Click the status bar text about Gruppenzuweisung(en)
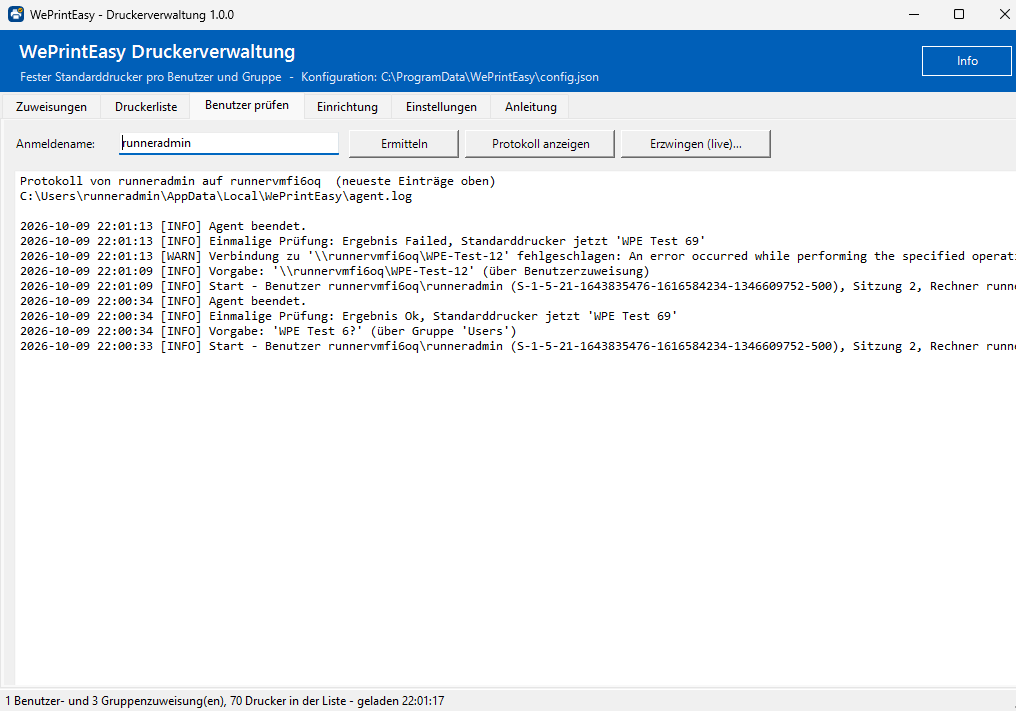The height and width of the screenshot is (711, 1016). coord(225,701)
